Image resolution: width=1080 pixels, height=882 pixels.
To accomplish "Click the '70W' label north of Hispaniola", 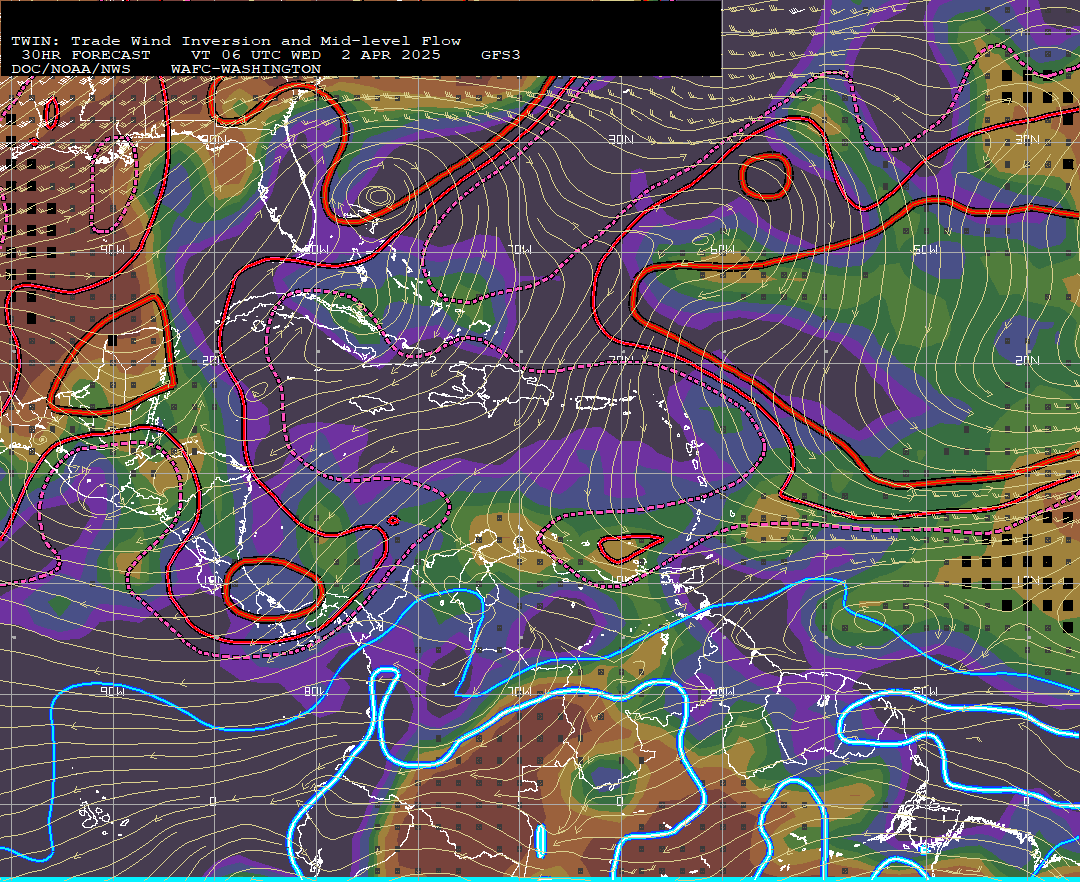I will pos(519,249).
